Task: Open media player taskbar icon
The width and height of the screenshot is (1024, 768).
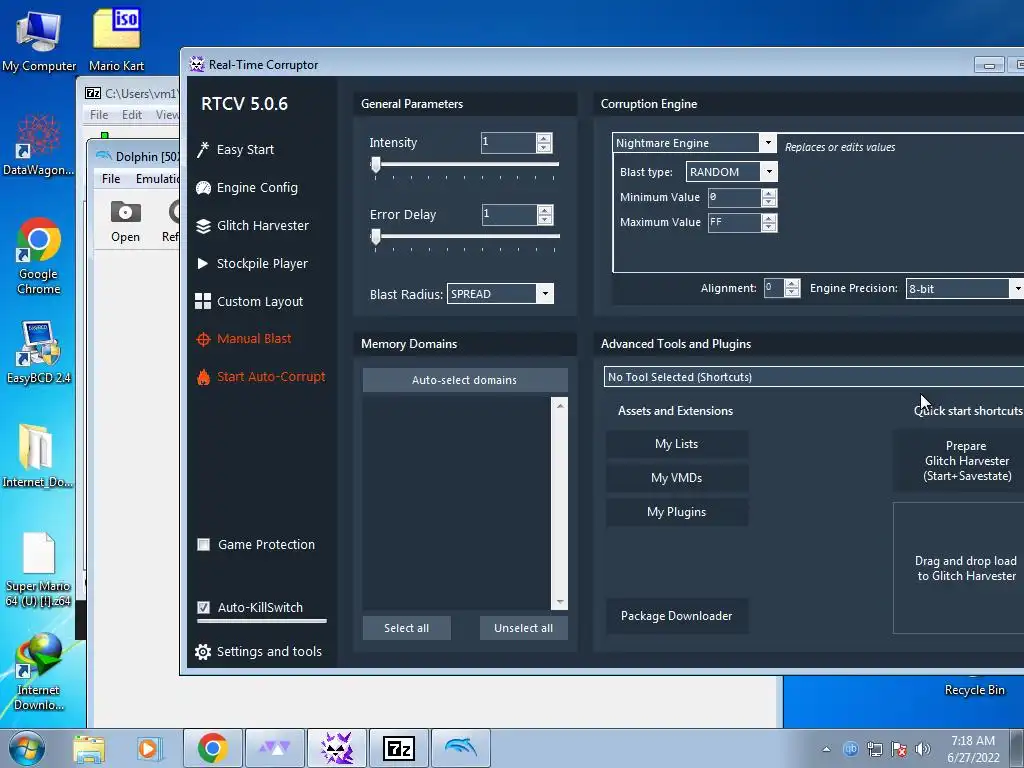Action: click(x=150, y=748)
